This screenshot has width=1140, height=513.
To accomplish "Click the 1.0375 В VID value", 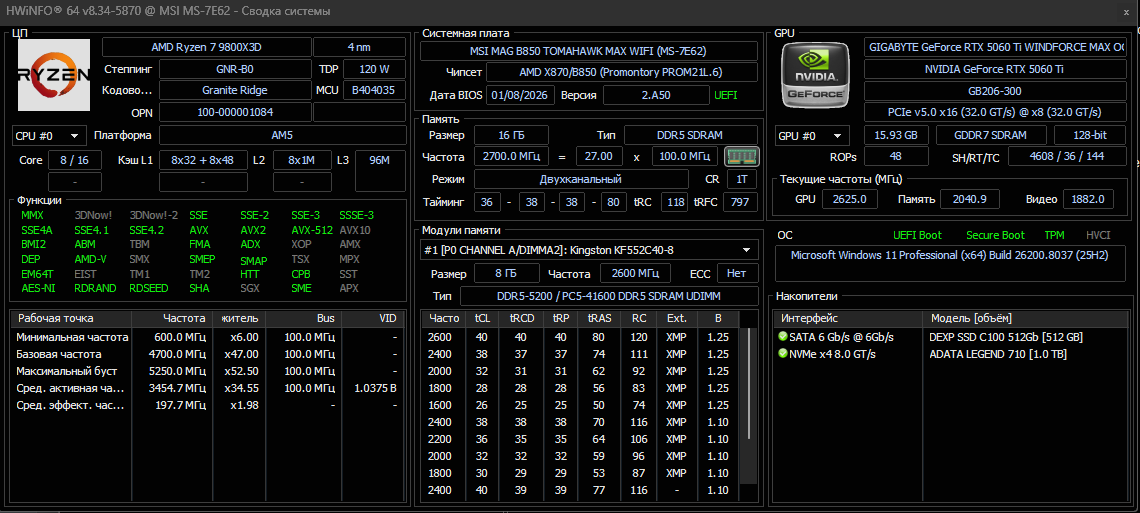I will tap(375, 388).
